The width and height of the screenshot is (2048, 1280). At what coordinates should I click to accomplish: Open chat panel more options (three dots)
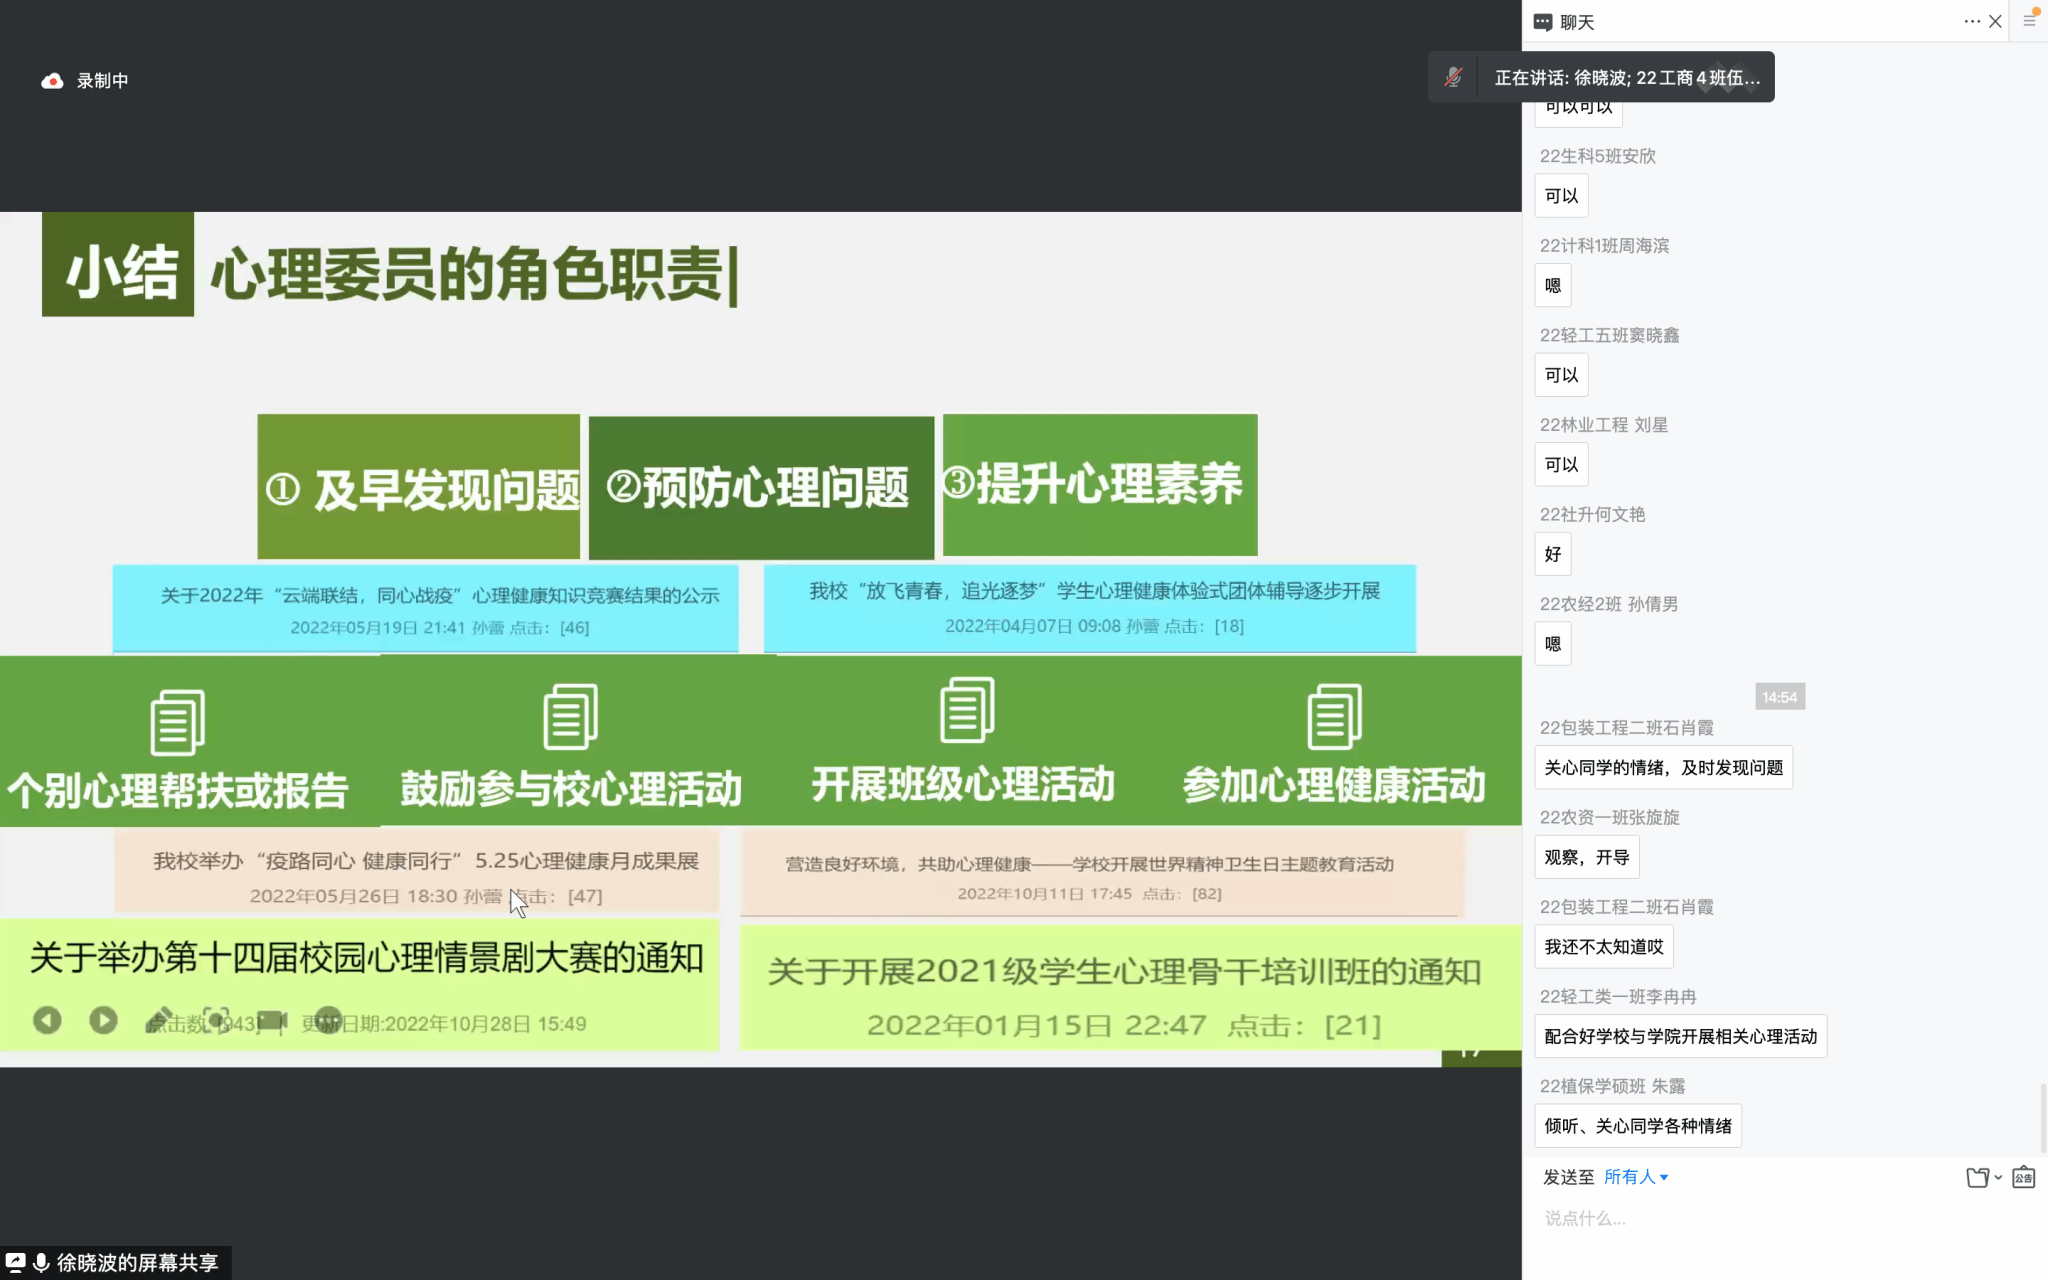pyautogui.click(x=1971, y=21)
